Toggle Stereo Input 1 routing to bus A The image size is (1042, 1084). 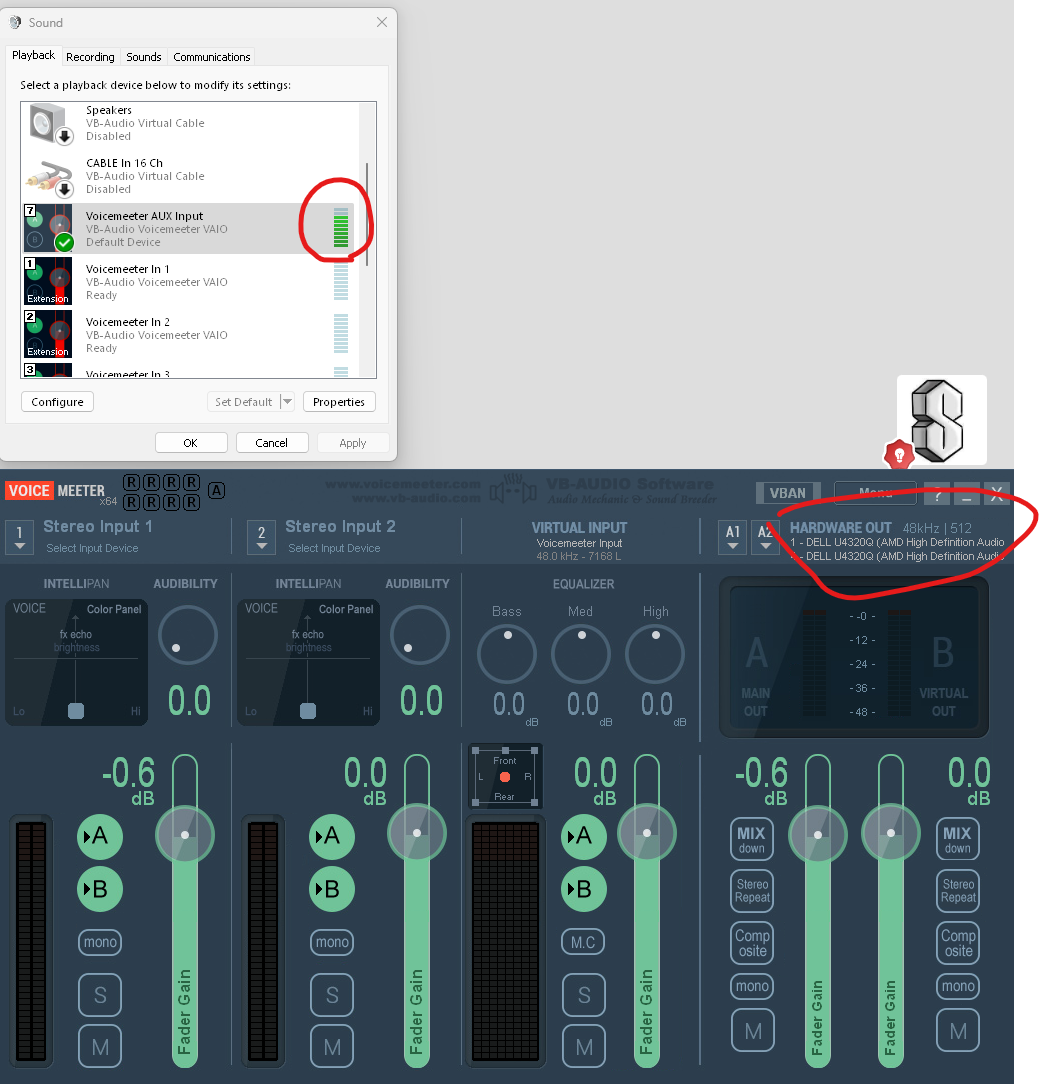(x=100, y=837)
